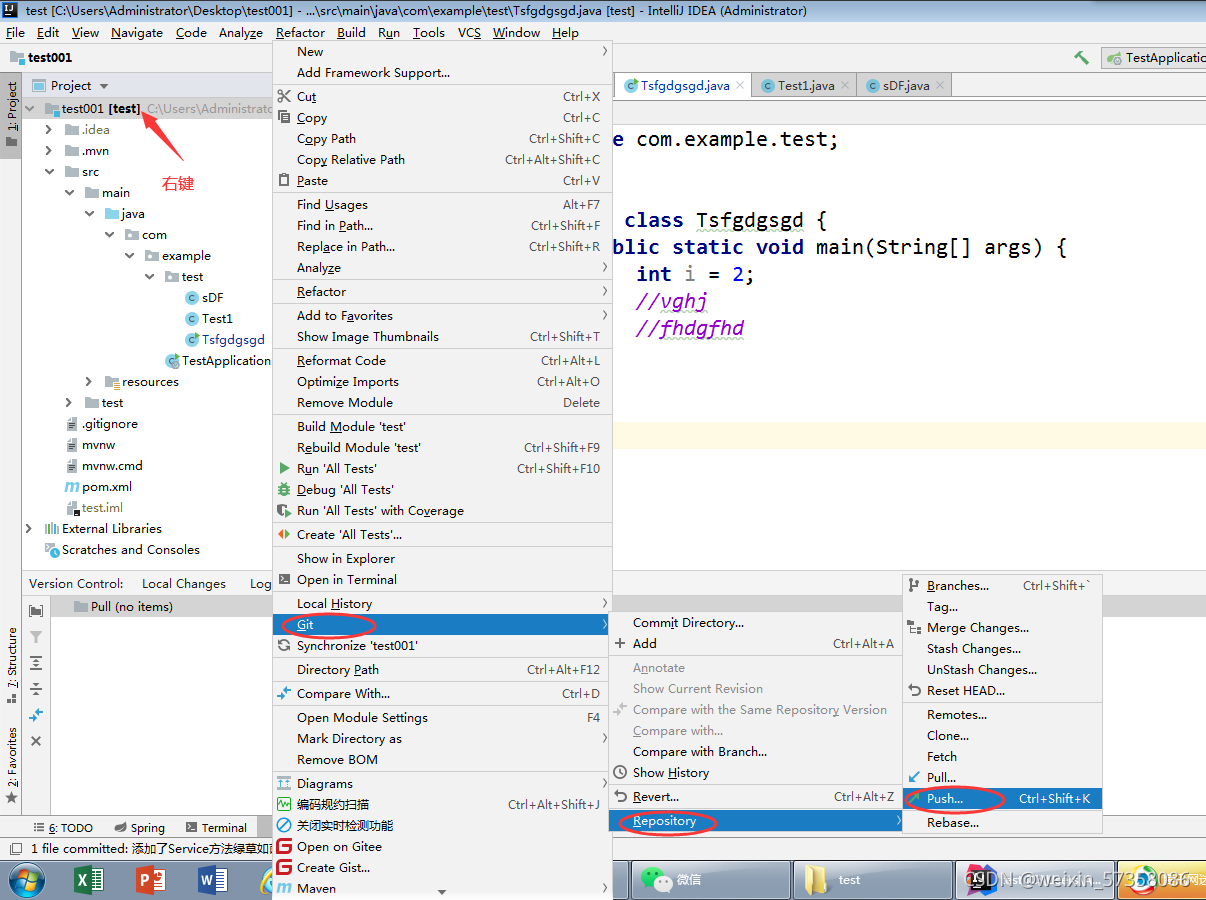Viewport: 1206px width, 900px height.
Task: Click the Create Gist red icon
Action: click(x=284, y=867)
